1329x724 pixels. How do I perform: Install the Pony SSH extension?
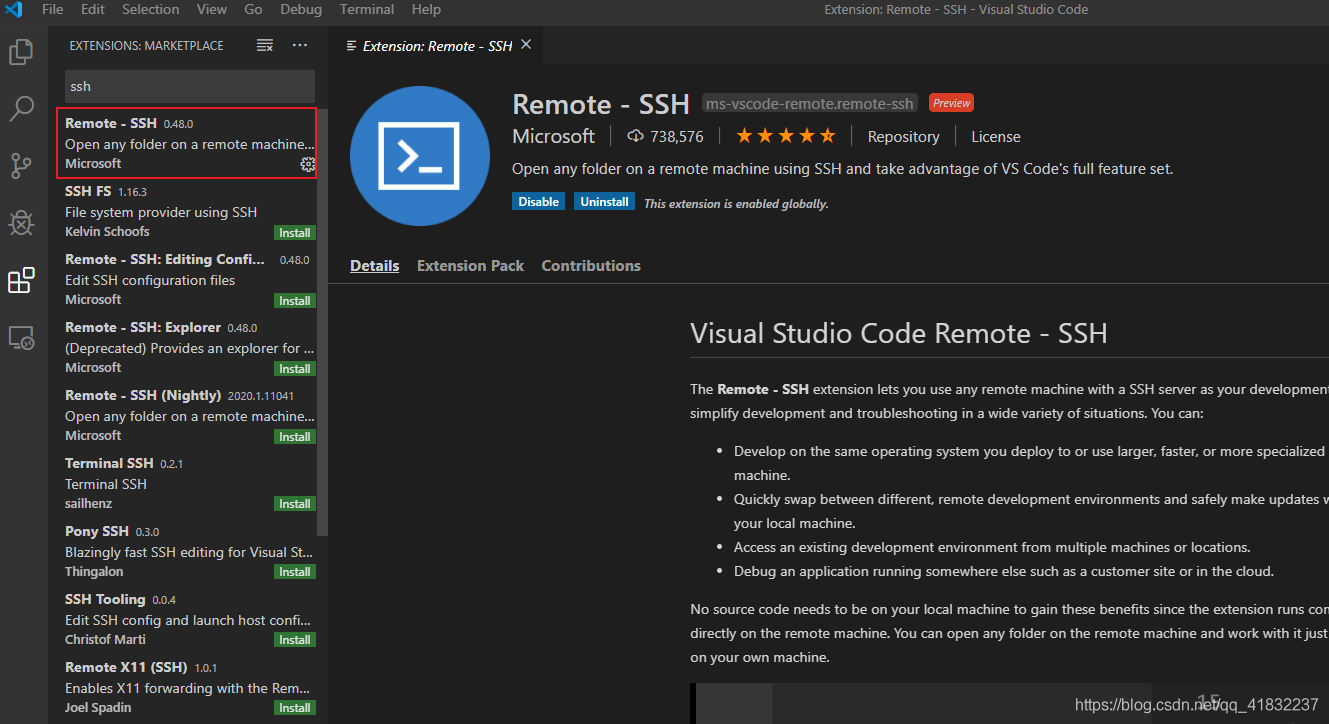click(295, 572)
